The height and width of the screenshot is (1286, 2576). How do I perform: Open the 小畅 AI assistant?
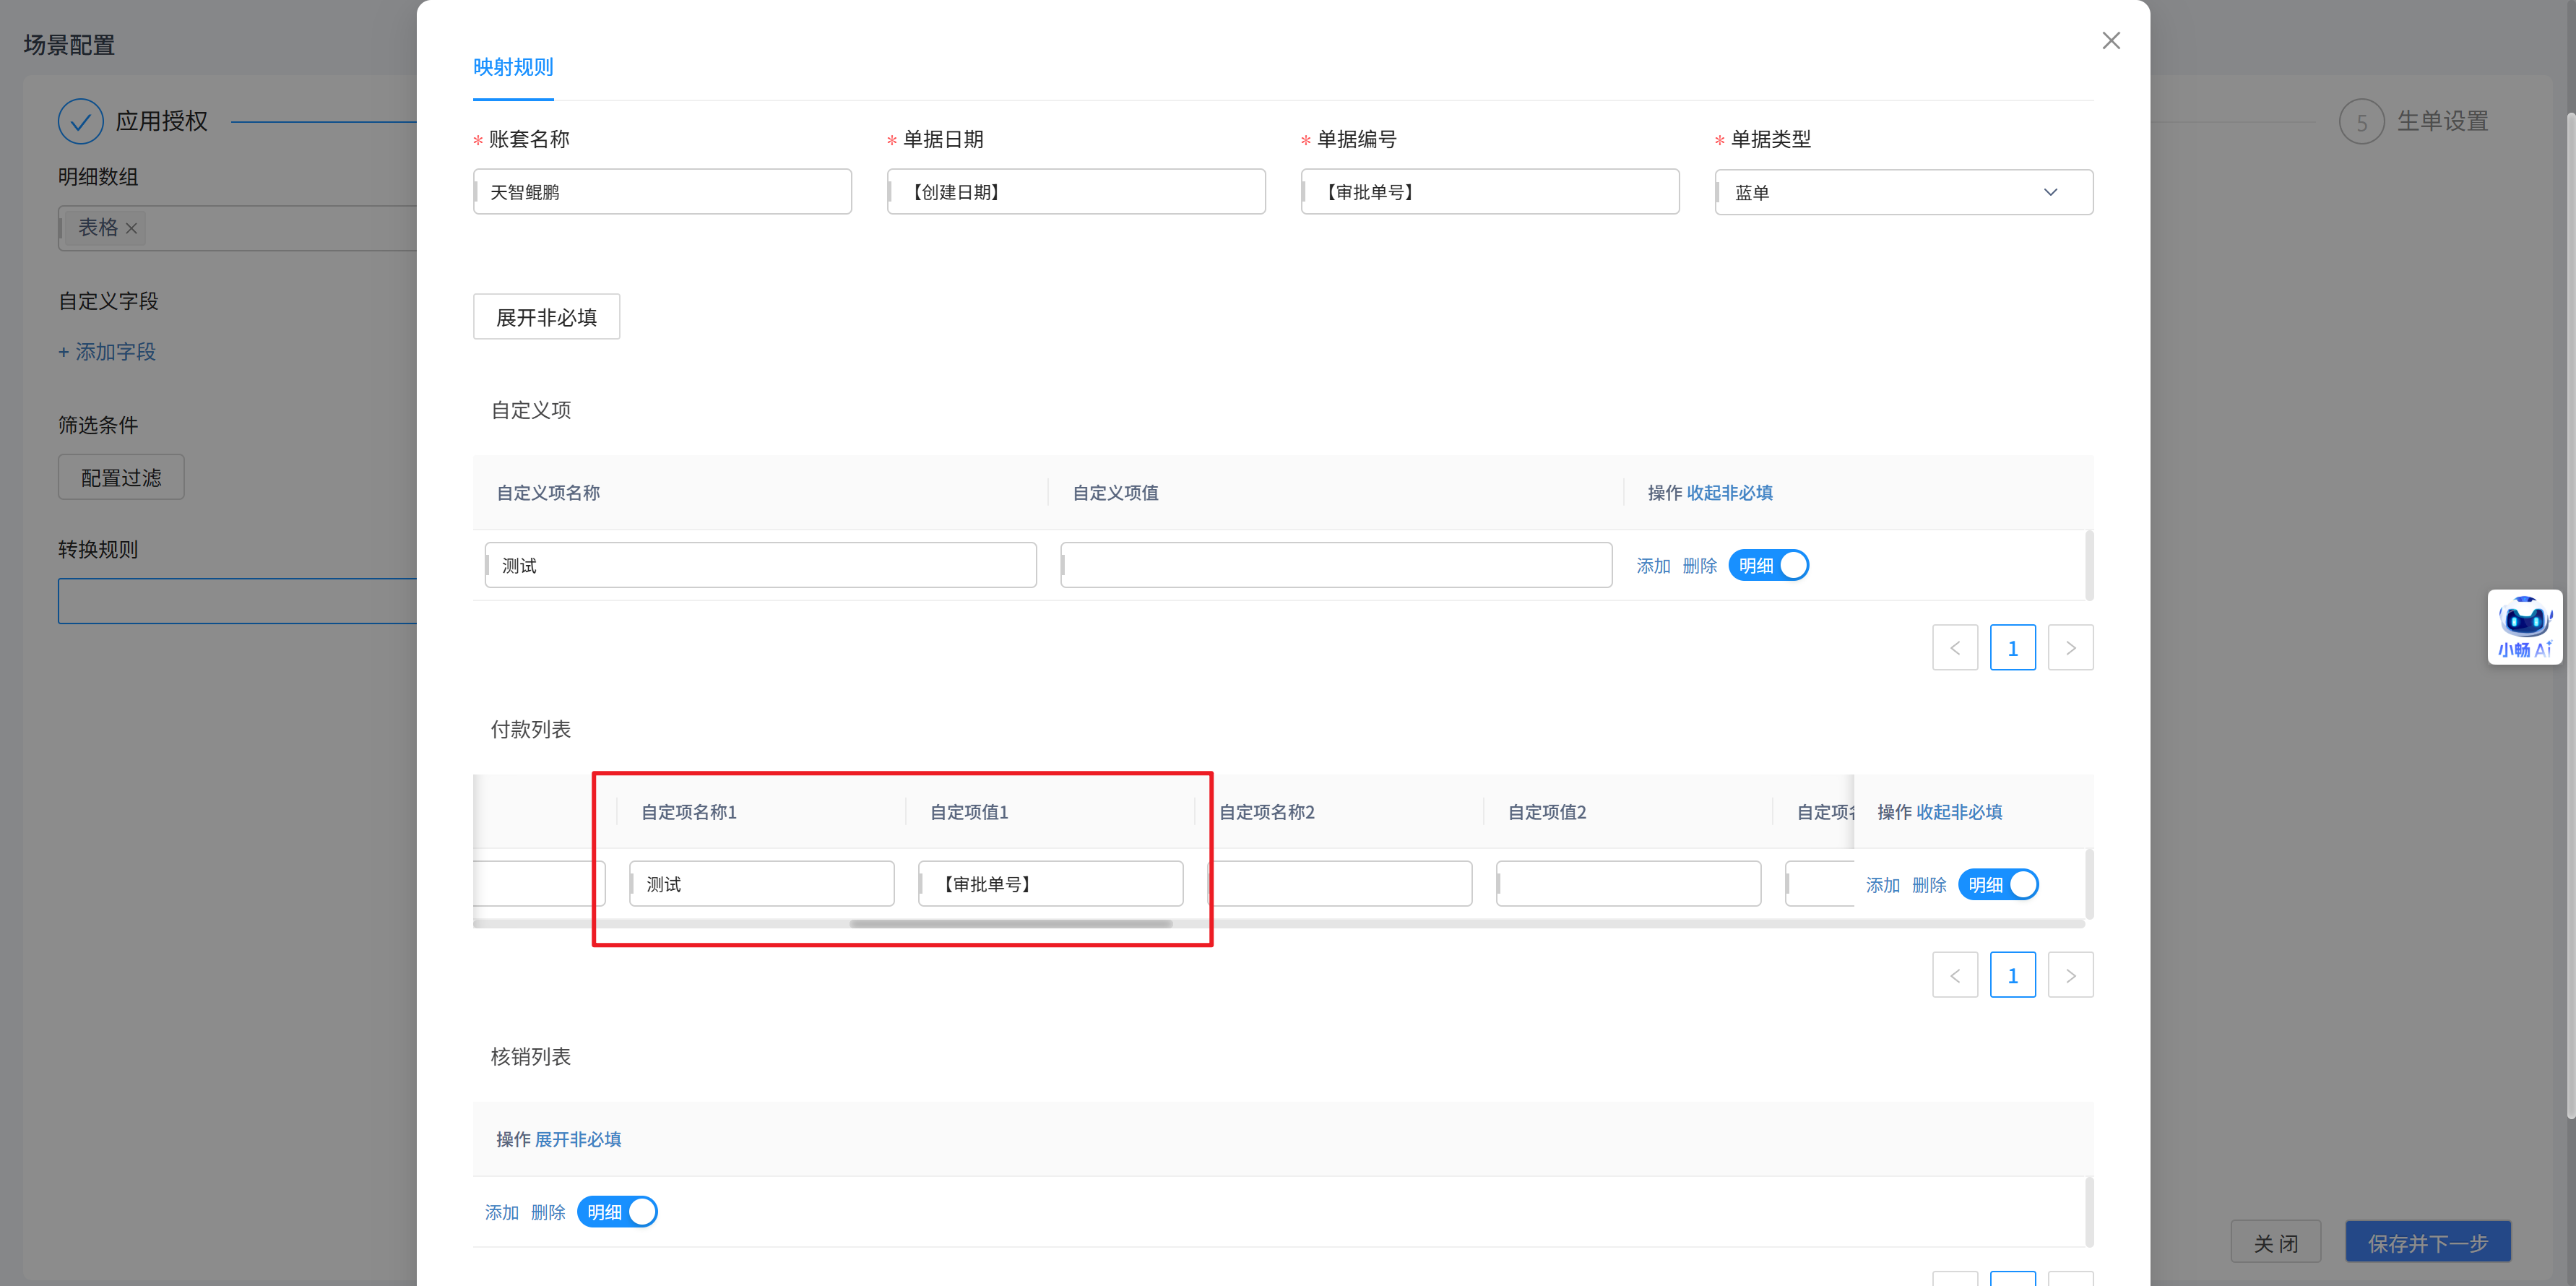(x=2524, y=627)
